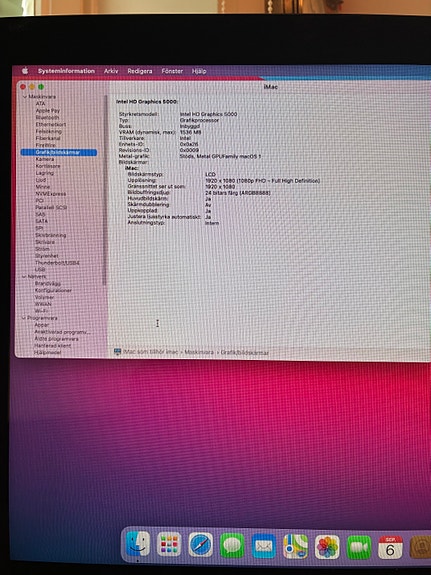
Task: Select Skrivare in the sidebar
Action: coord(45,242)
